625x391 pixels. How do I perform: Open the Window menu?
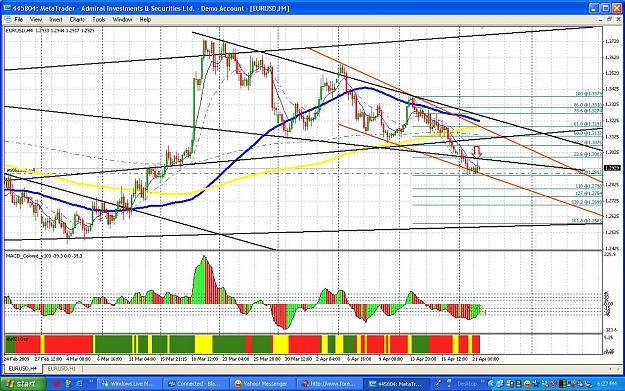click(122, 20)
